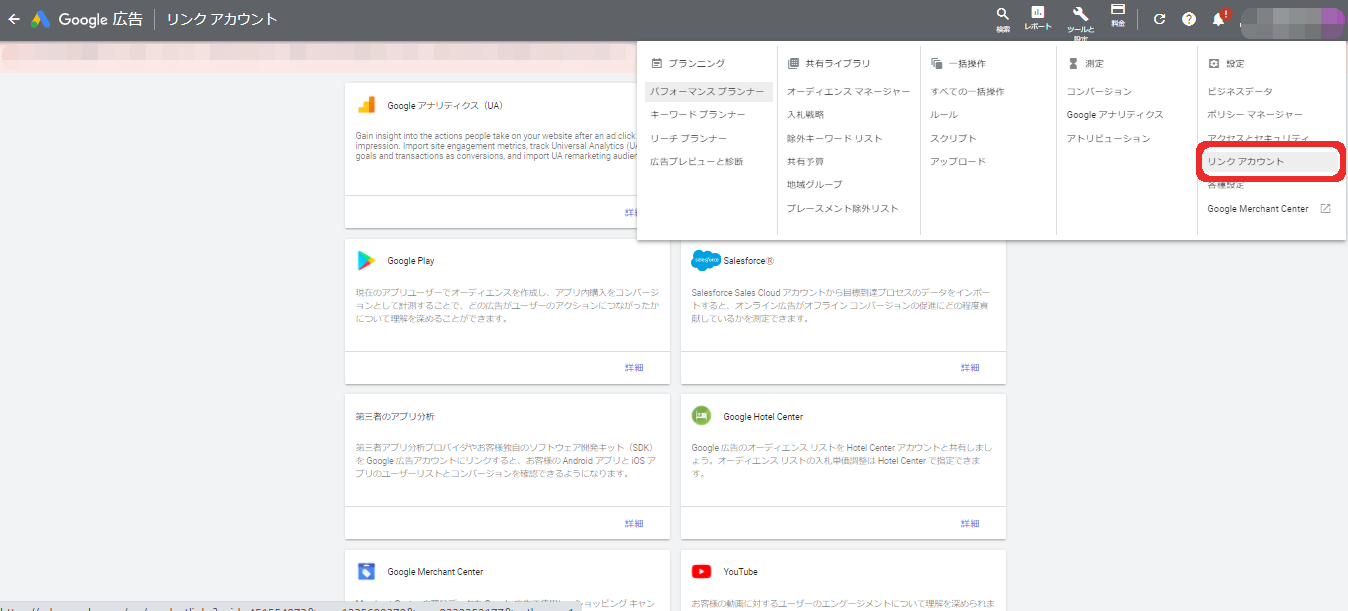Open プレースメント除外リスト menu item

click(843, 208)
